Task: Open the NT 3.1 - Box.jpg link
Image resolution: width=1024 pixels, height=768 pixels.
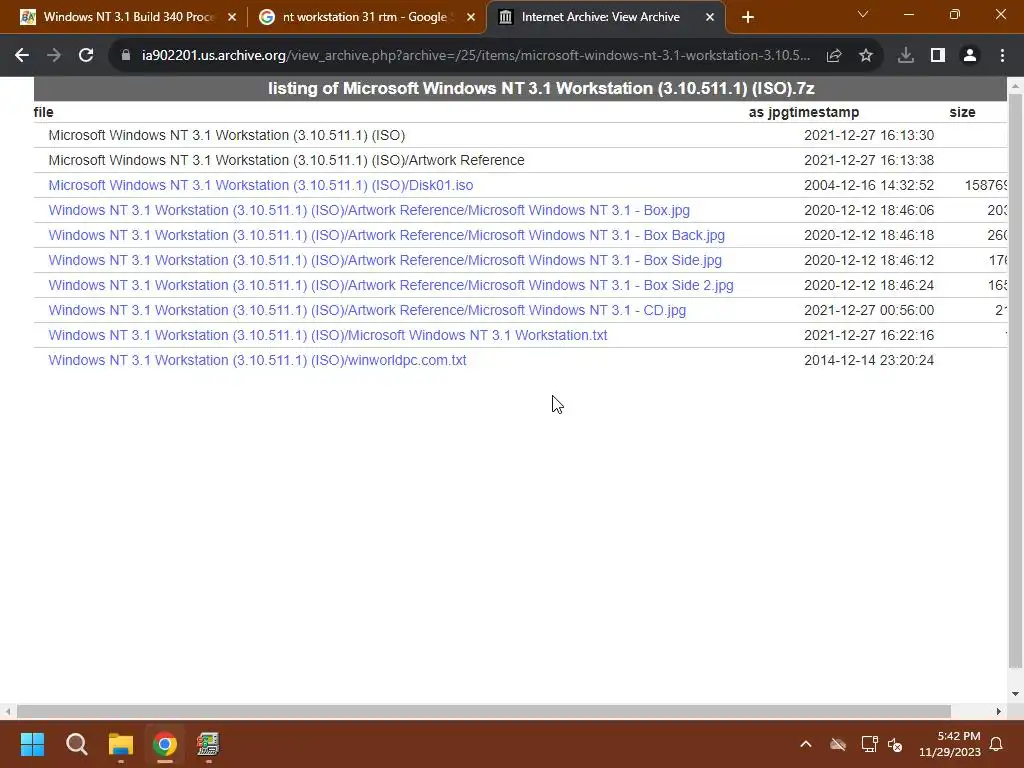Action: (369, 210)
